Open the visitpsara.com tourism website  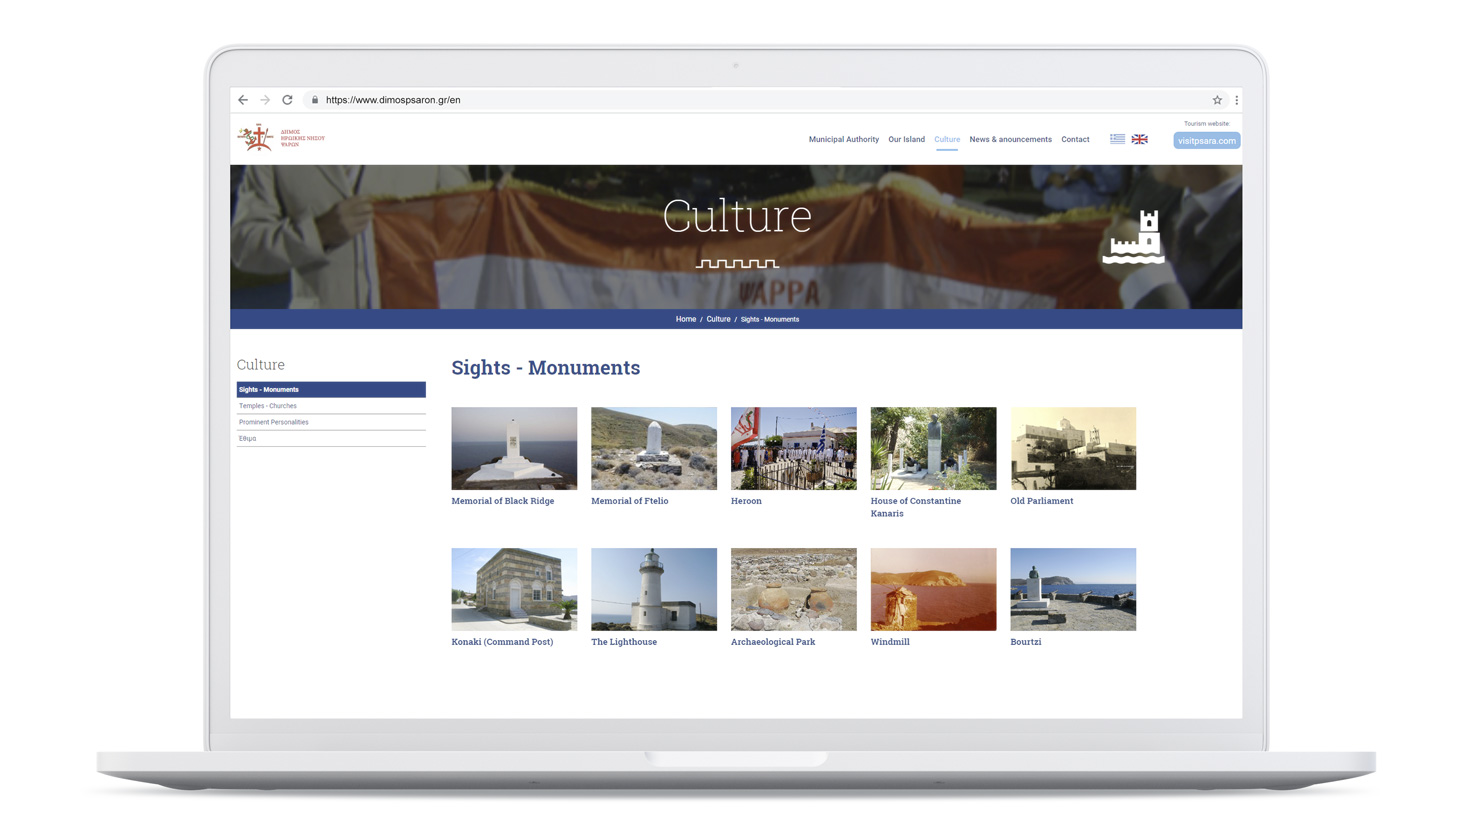pyautogui.click(x=1206, y=140)
